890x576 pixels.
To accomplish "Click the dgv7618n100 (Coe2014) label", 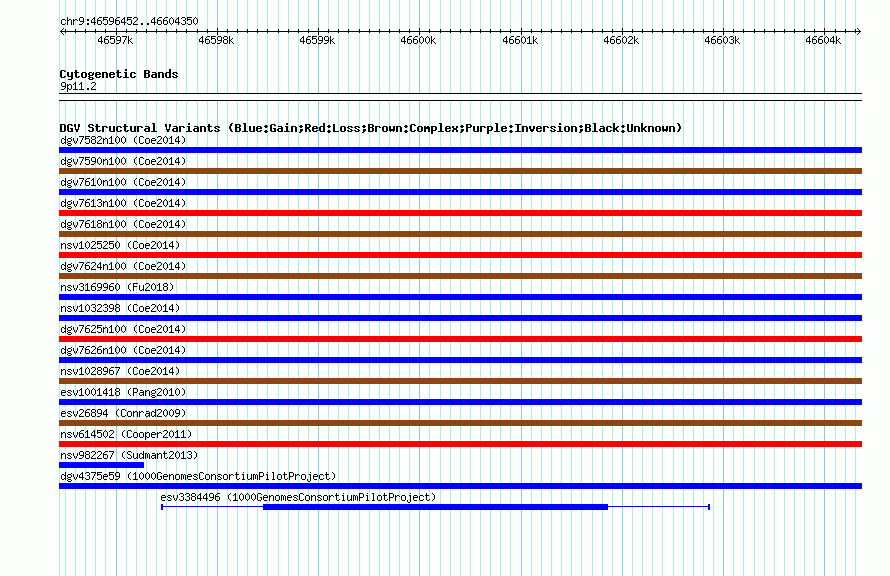I will [x=123, y=224].
